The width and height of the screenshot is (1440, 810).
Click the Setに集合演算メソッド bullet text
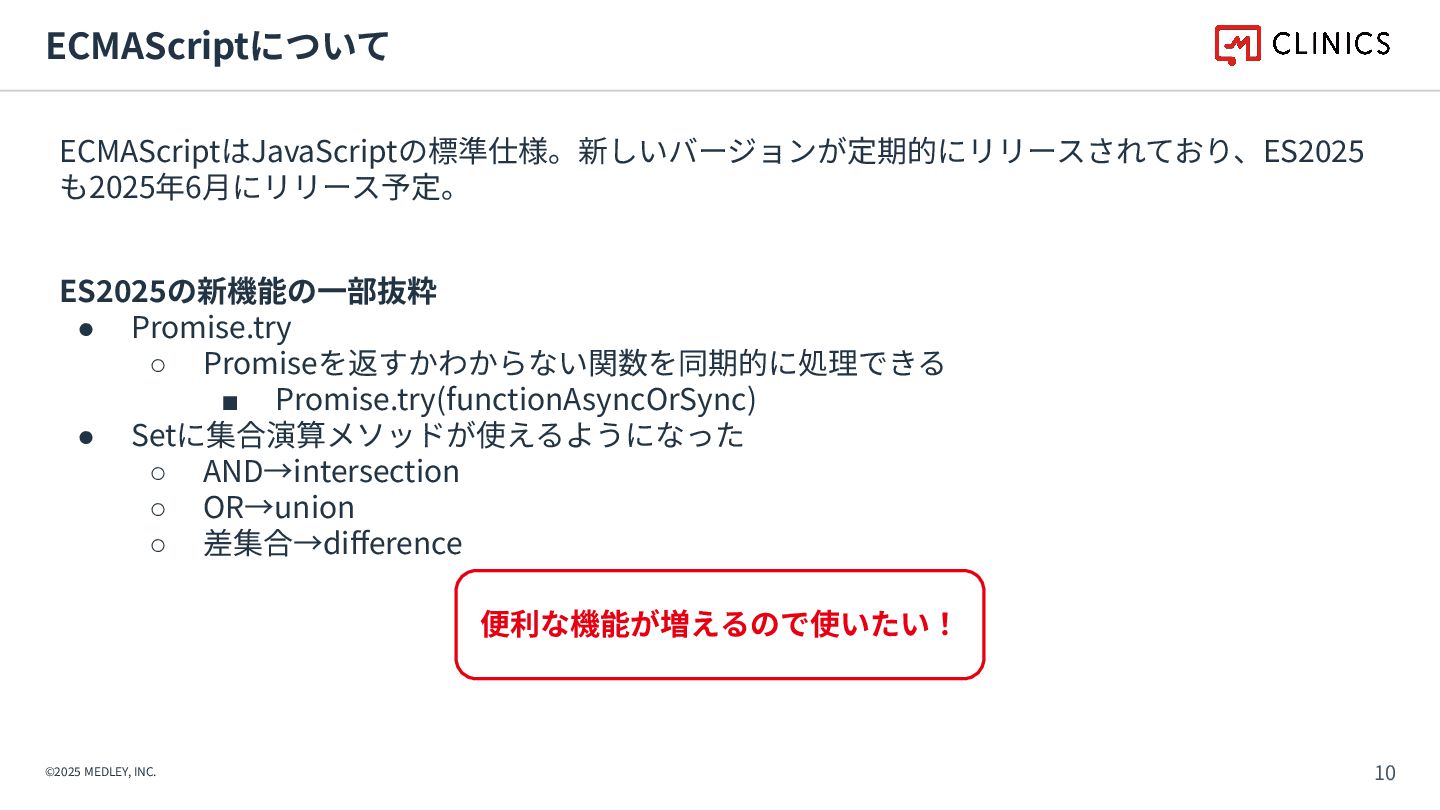pyautogui.click(x=438, y=435)
